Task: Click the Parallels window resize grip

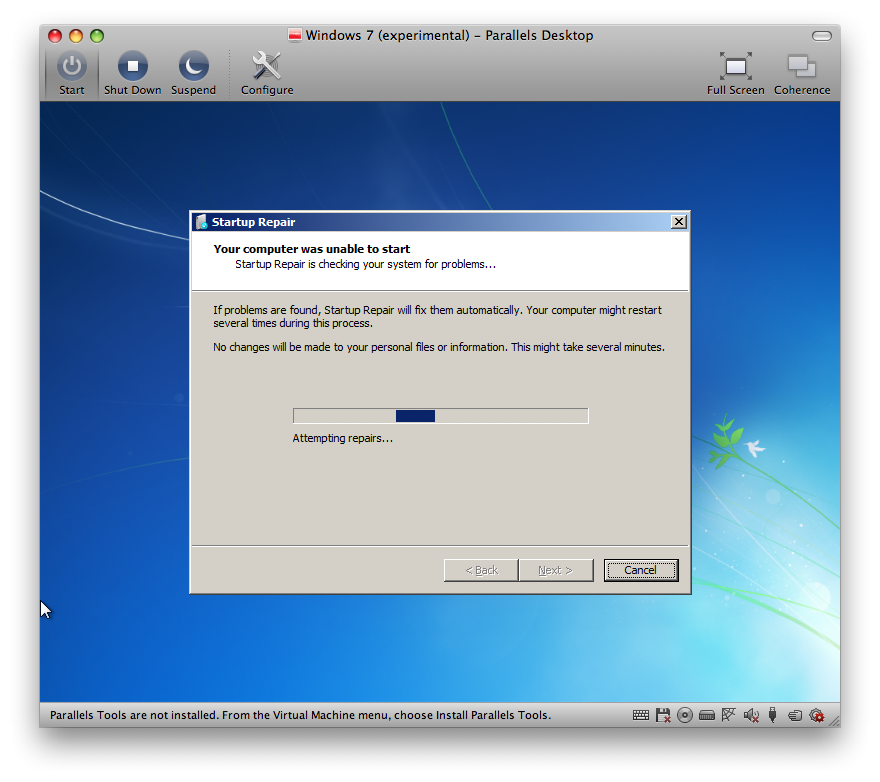Action: coord(835,721)
